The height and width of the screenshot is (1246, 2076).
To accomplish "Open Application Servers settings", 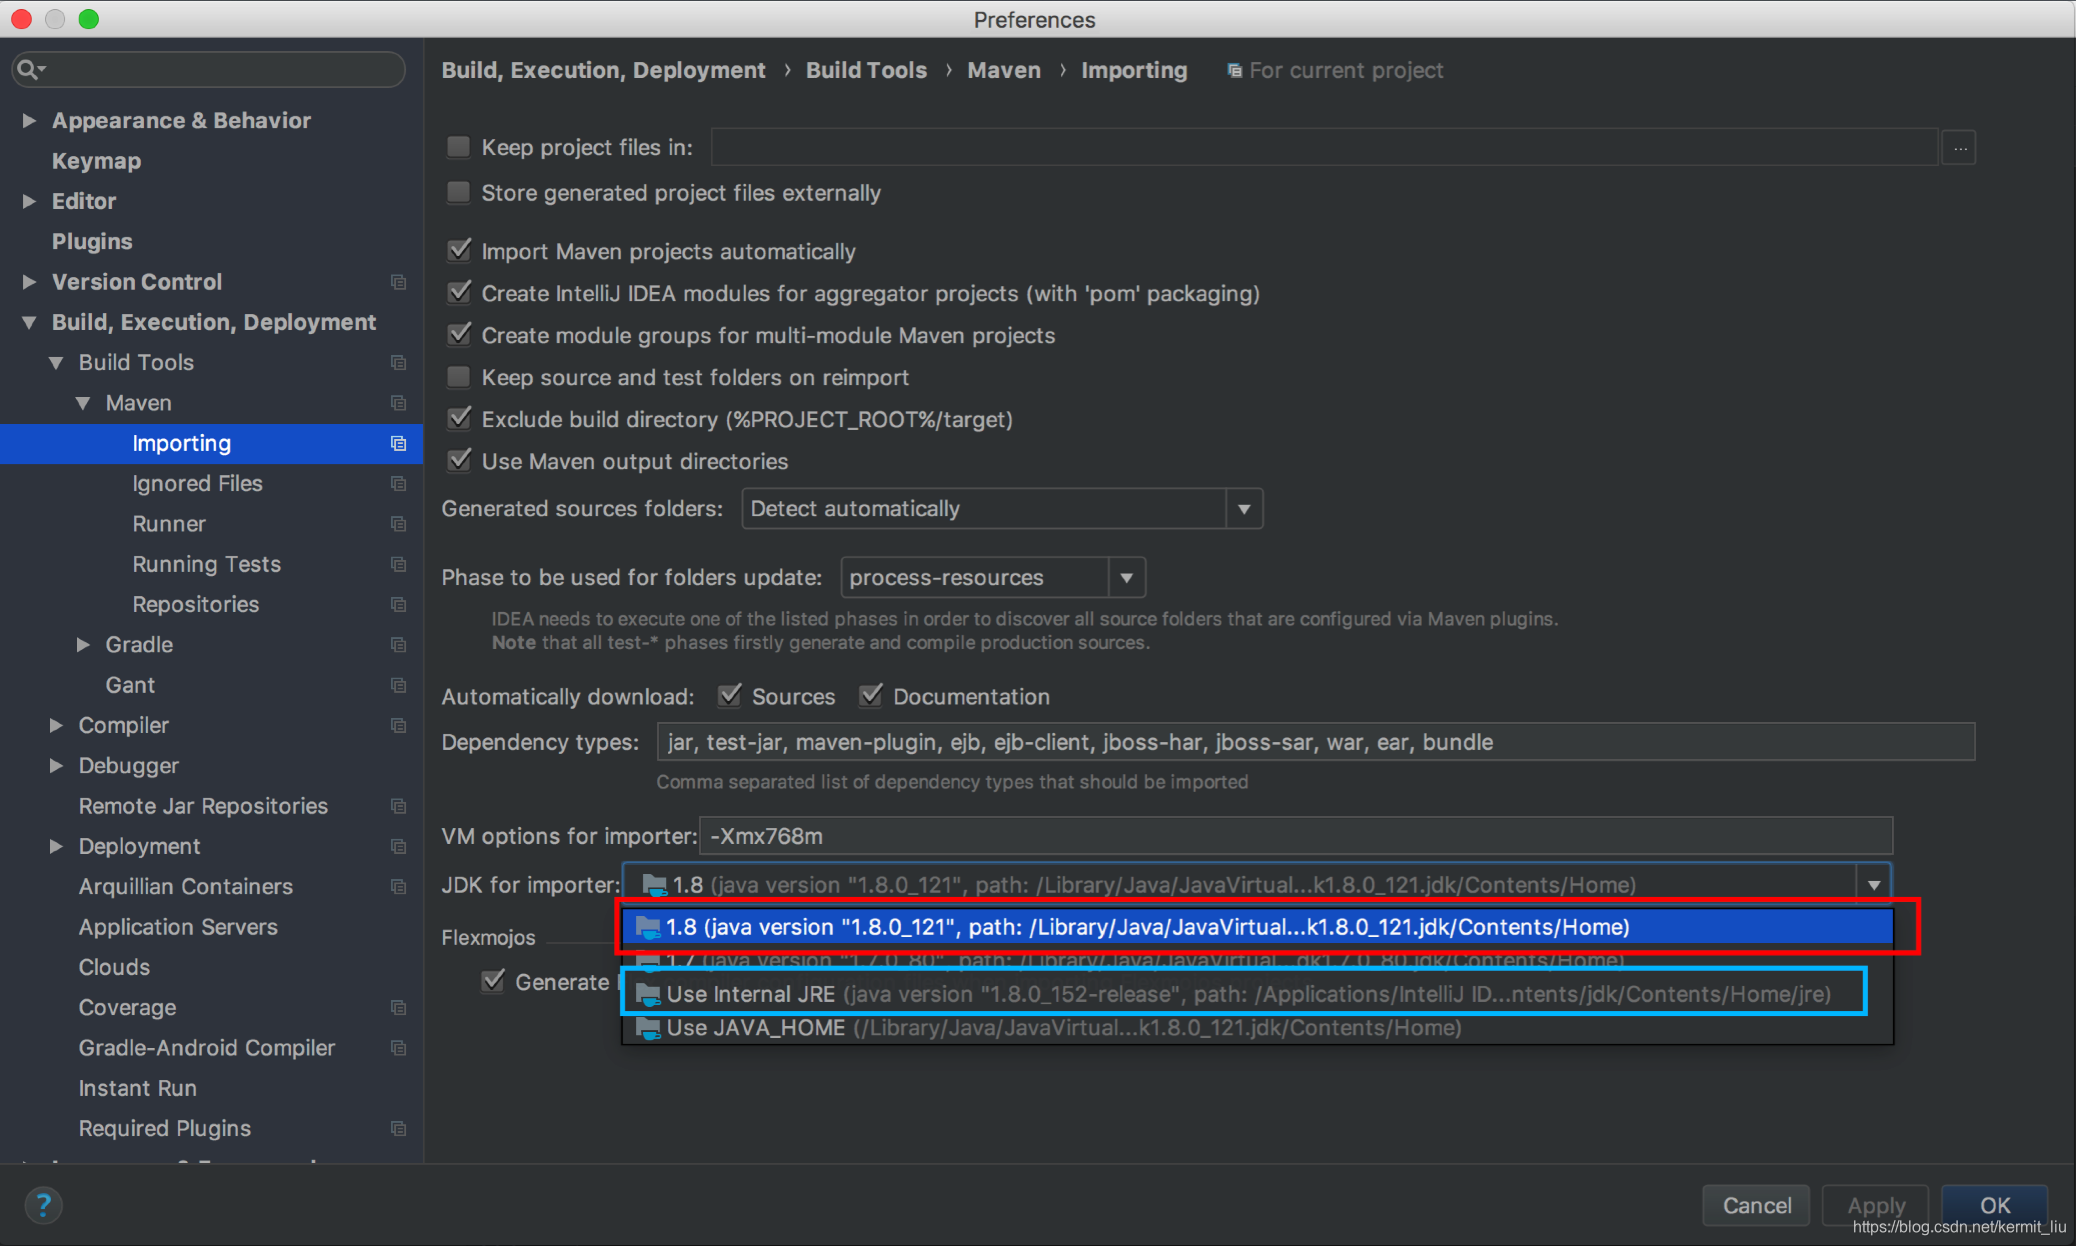I will (x=178, y=927).
